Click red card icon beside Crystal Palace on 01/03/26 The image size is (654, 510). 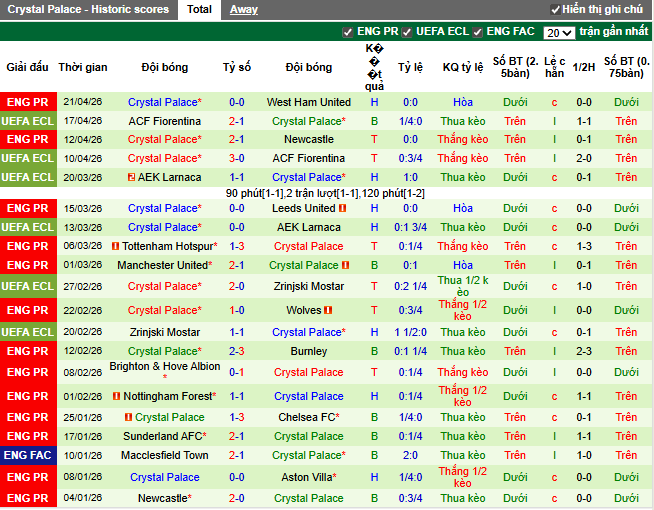point(346,265)
